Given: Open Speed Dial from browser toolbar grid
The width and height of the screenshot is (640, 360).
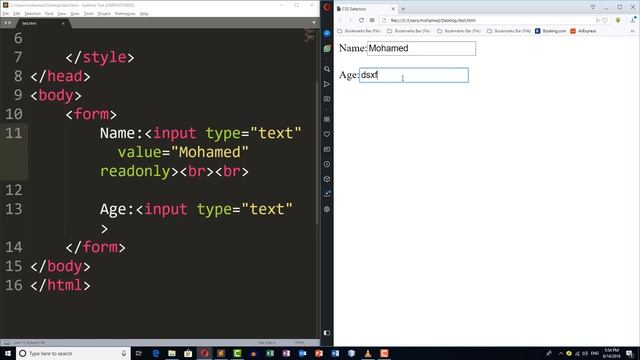Looking at the screenshot, I should pyautogui.click(x=372, y=20).
